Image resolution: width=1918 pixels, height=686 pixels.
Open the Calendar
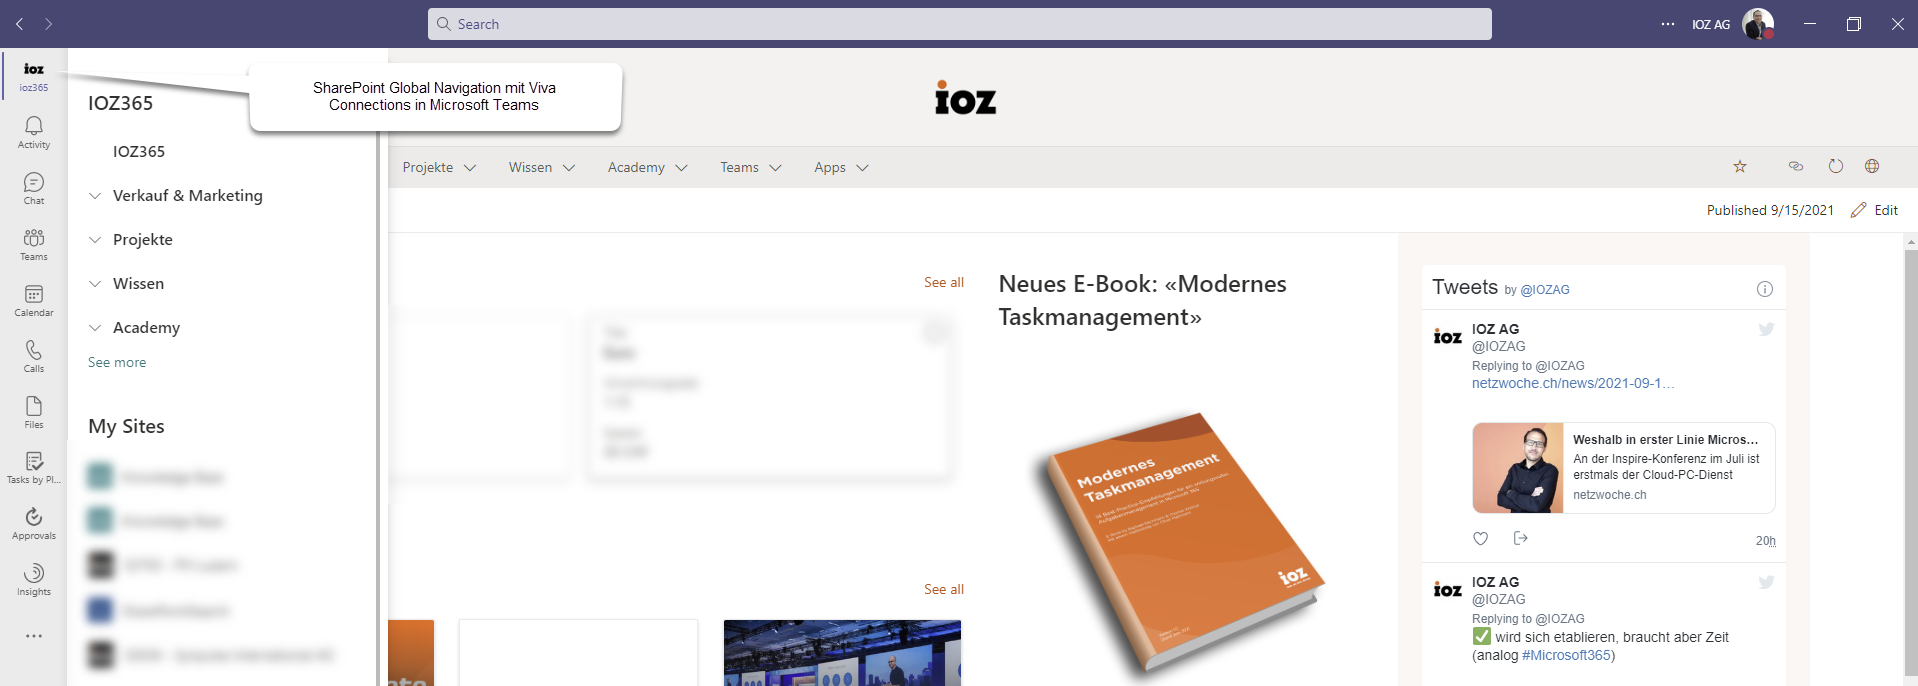tap(34, 300)
